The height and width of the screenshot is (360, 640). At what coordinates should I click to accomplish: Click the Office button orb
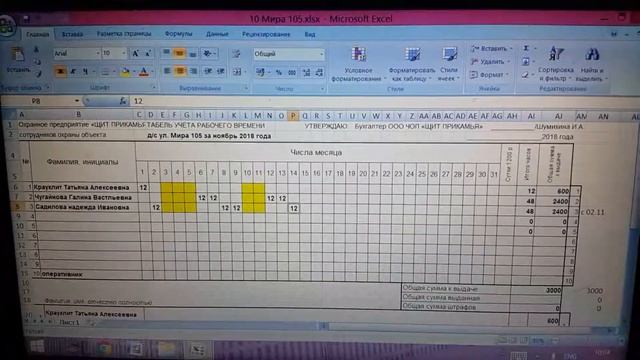[x=6, y=26]
